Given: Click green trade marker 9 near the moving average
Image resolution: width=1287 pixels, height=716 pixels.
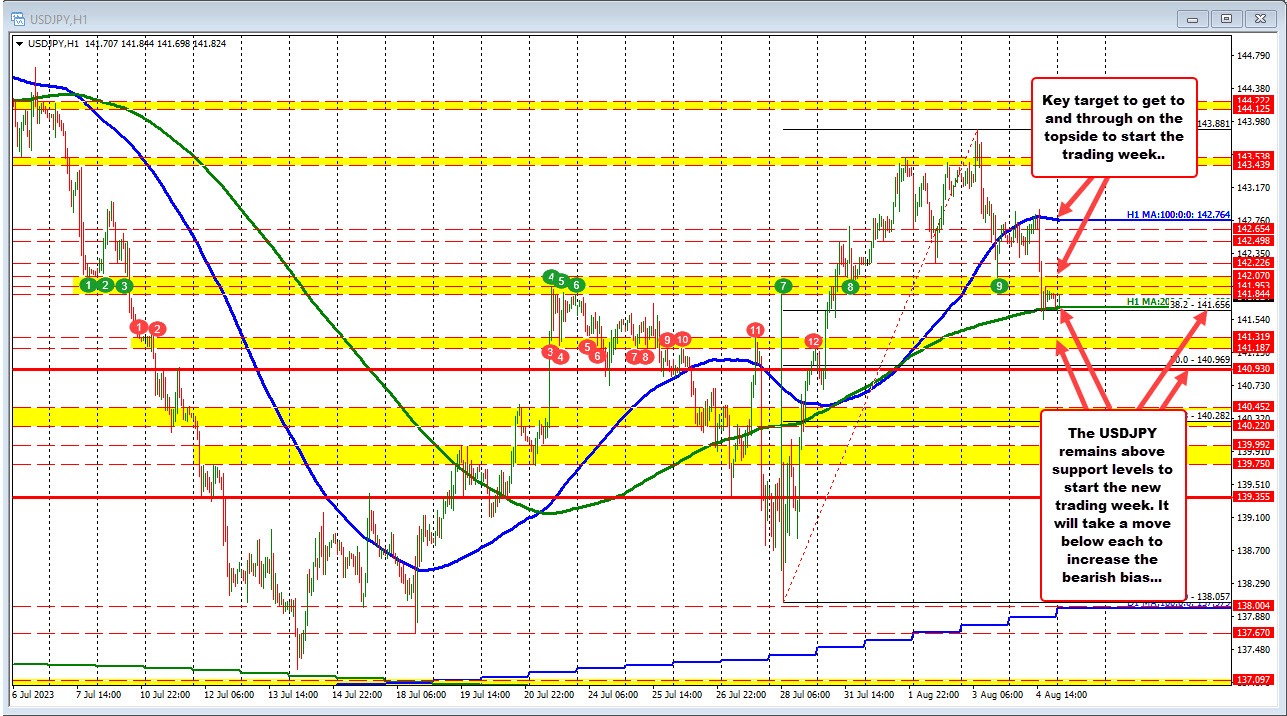Looking at the screenshot, I should (1000, 286).
